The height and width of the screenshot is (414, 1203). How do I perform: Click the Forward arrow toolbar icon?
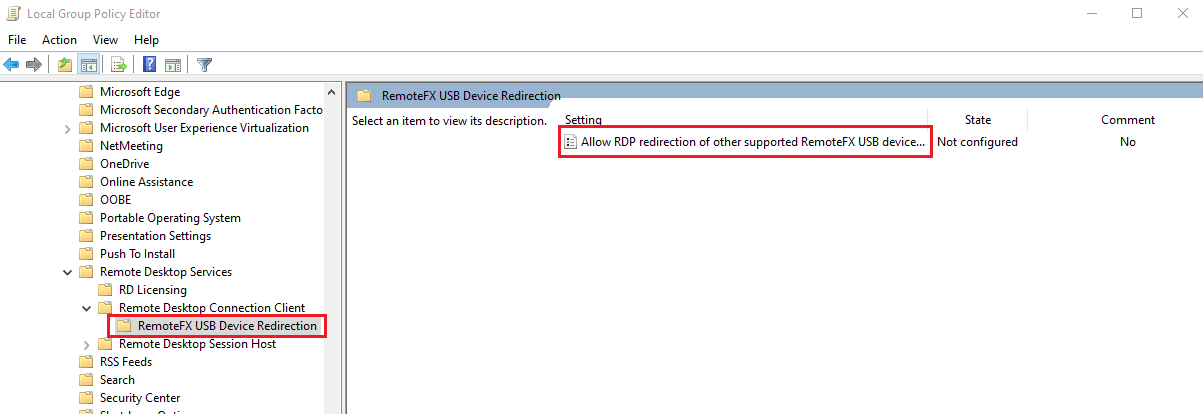point(34,65)
